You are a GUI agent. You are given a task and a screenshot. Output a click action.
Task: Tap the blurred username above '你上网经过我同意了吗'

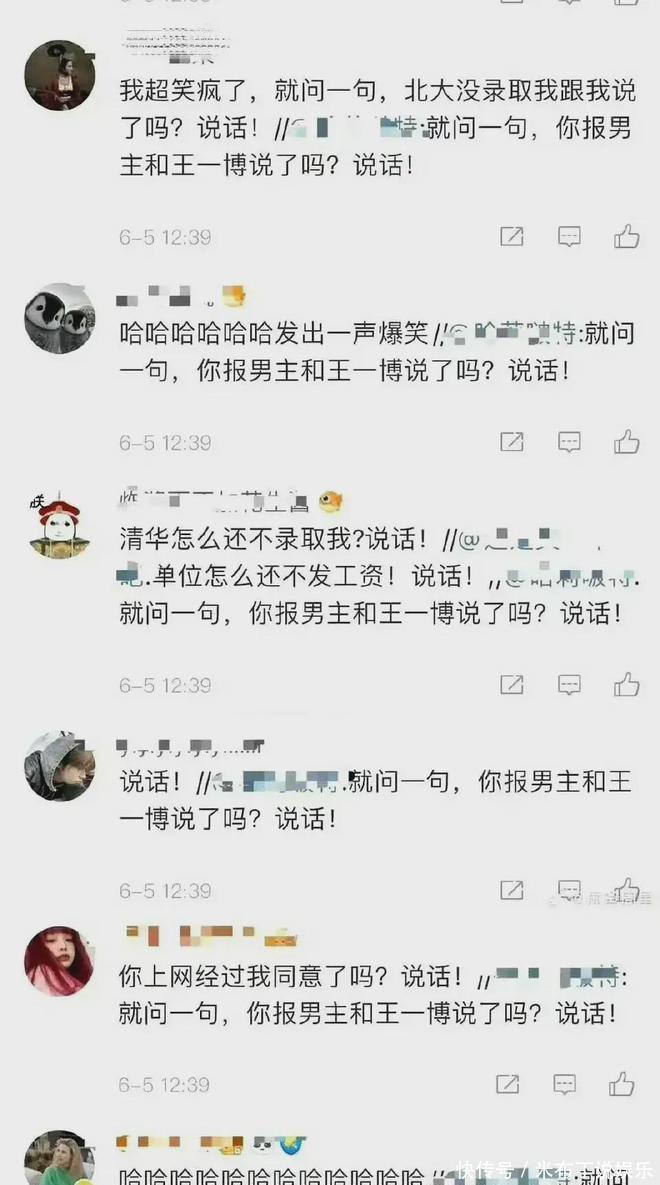point(212,937)
